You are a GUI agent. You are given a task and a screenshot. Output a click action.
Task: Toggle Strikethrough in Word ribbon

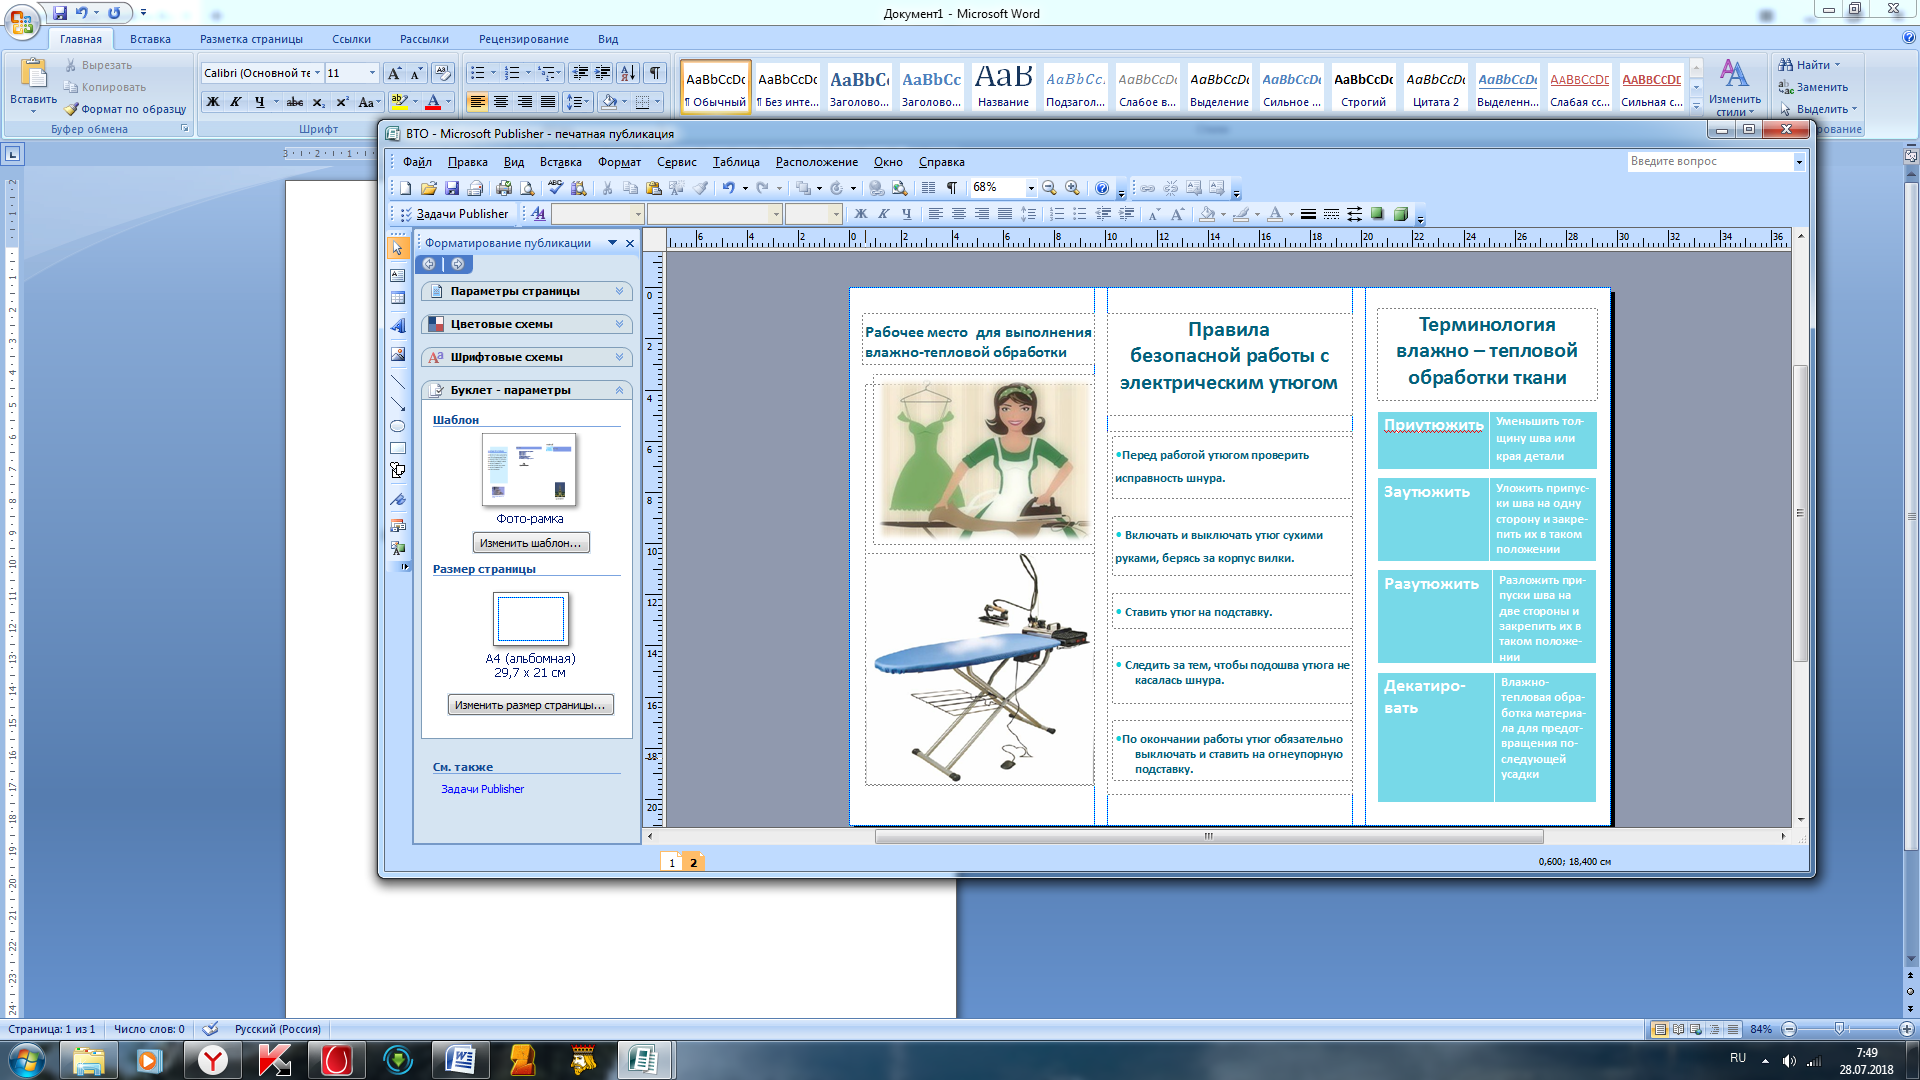(295, 102)
